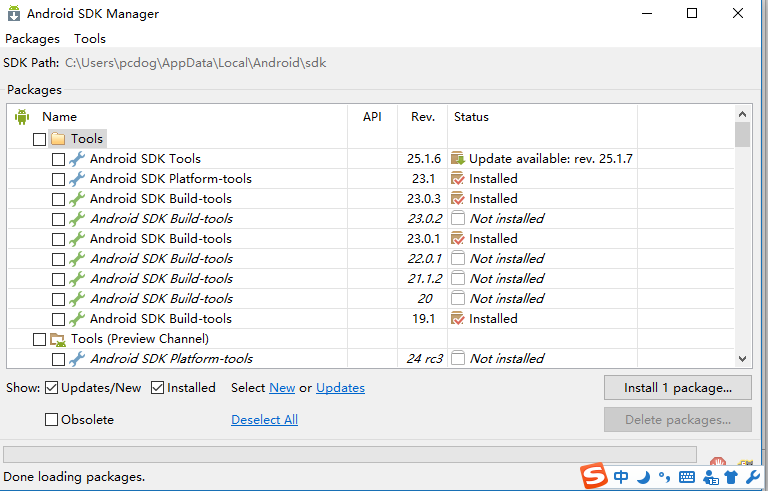Click the Installed status icon for Platform-tools 23.1
Image resolution: width=768 pixels, height=491 pixels.
pyautogui.click(x=457, y=179)
